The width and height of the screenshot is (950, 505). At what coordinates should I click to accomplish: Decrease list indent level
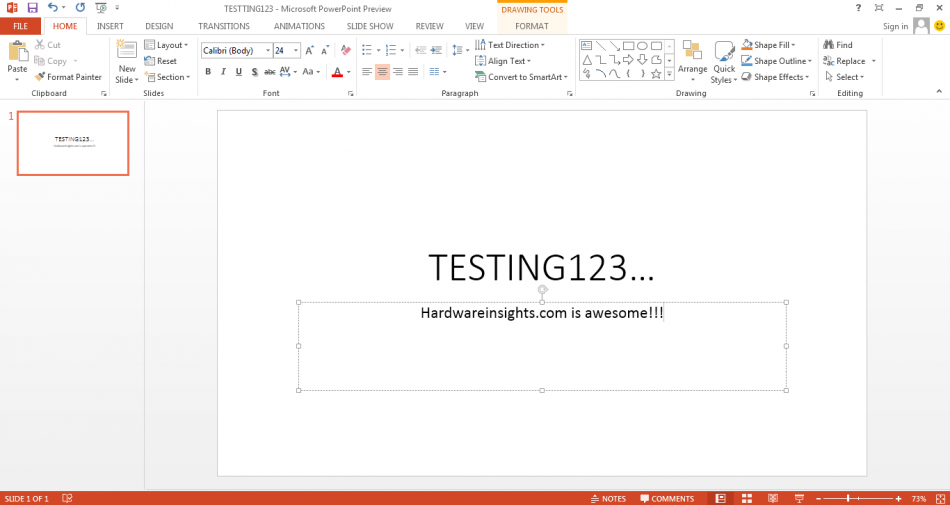point(420,50)
